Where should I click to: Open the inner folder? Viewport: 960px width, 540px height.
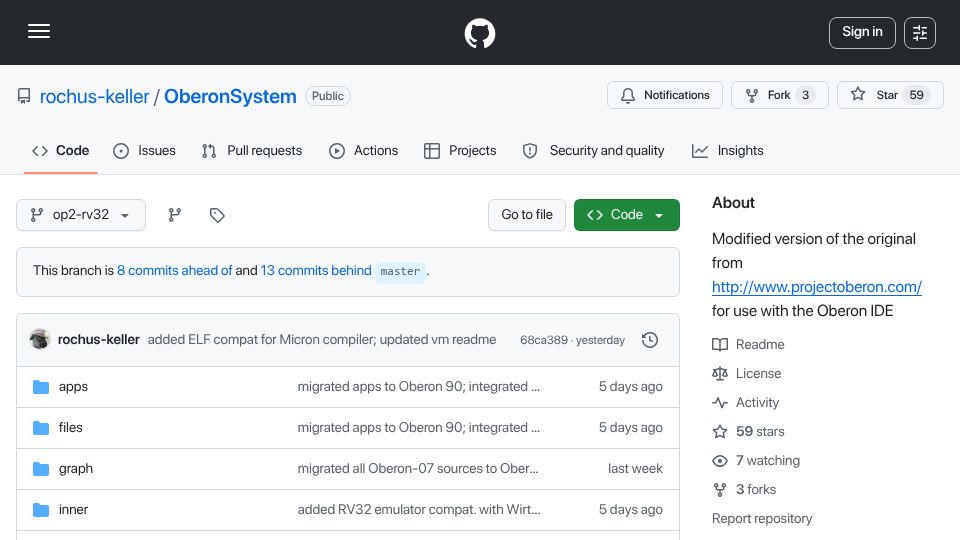(73, 510)
